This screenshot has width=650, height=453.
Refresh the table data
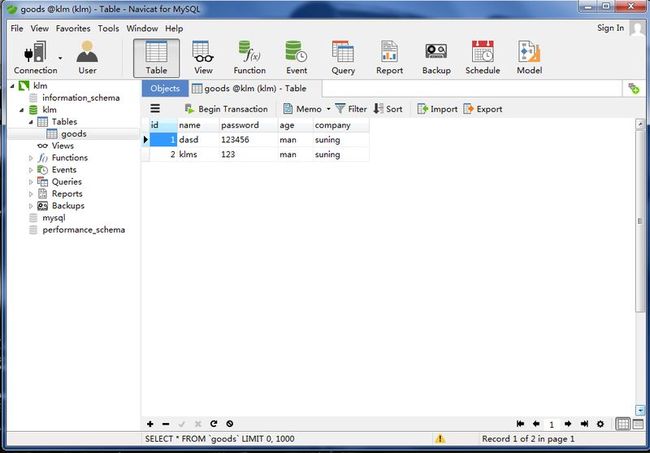tap(213, 424)
